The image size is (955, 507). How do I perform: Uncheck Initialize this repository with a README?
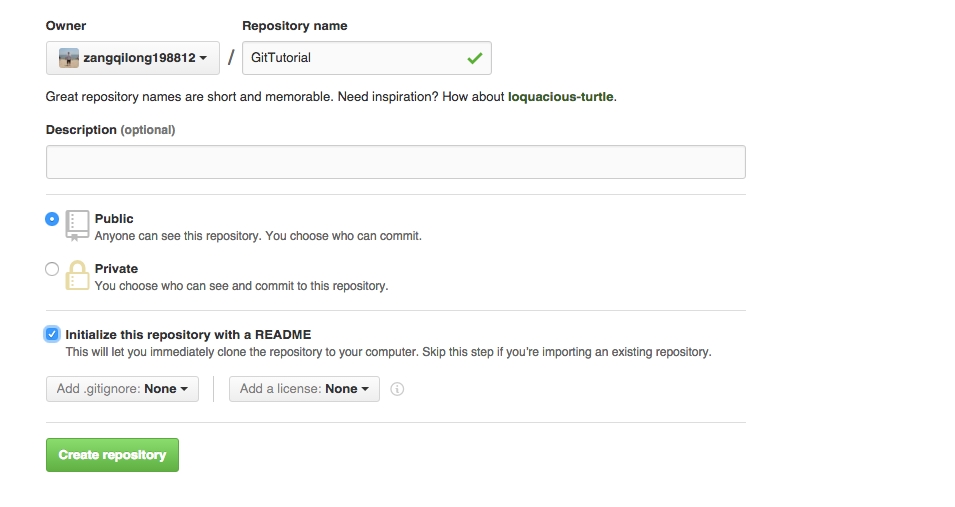(x=52, y=334)
